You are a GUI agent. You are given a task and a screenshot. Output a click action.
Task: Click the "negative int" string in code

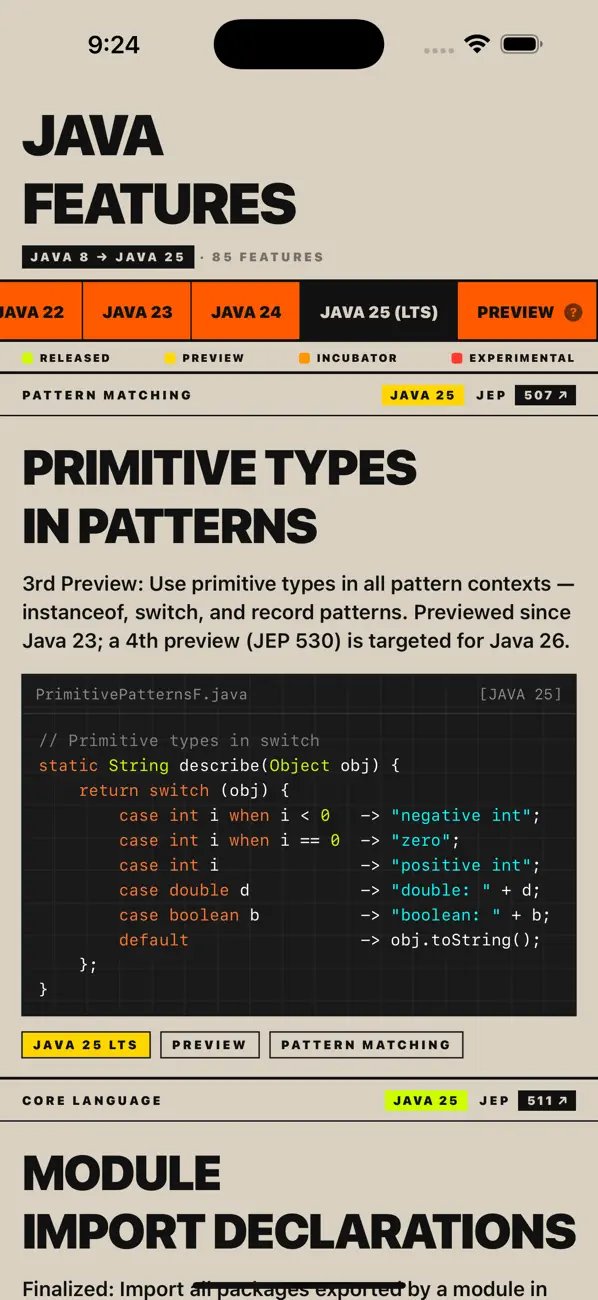click(460, 816)
